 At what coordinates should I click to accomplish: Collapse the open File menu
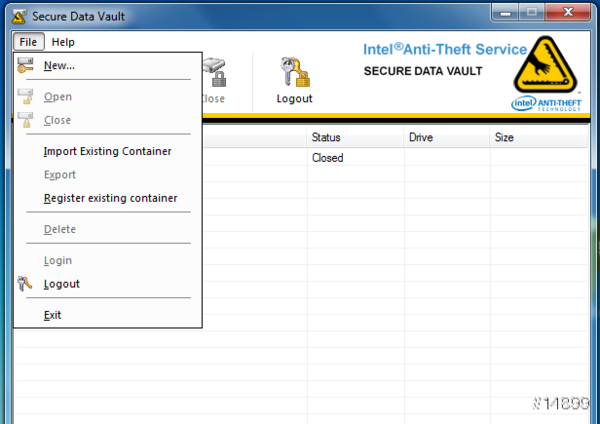pos(28,42)
